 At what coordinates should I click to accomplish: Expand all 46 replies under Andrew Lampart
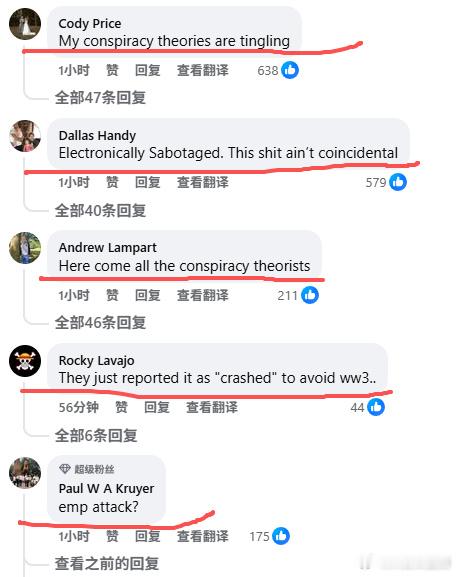(x=100, y=323)
